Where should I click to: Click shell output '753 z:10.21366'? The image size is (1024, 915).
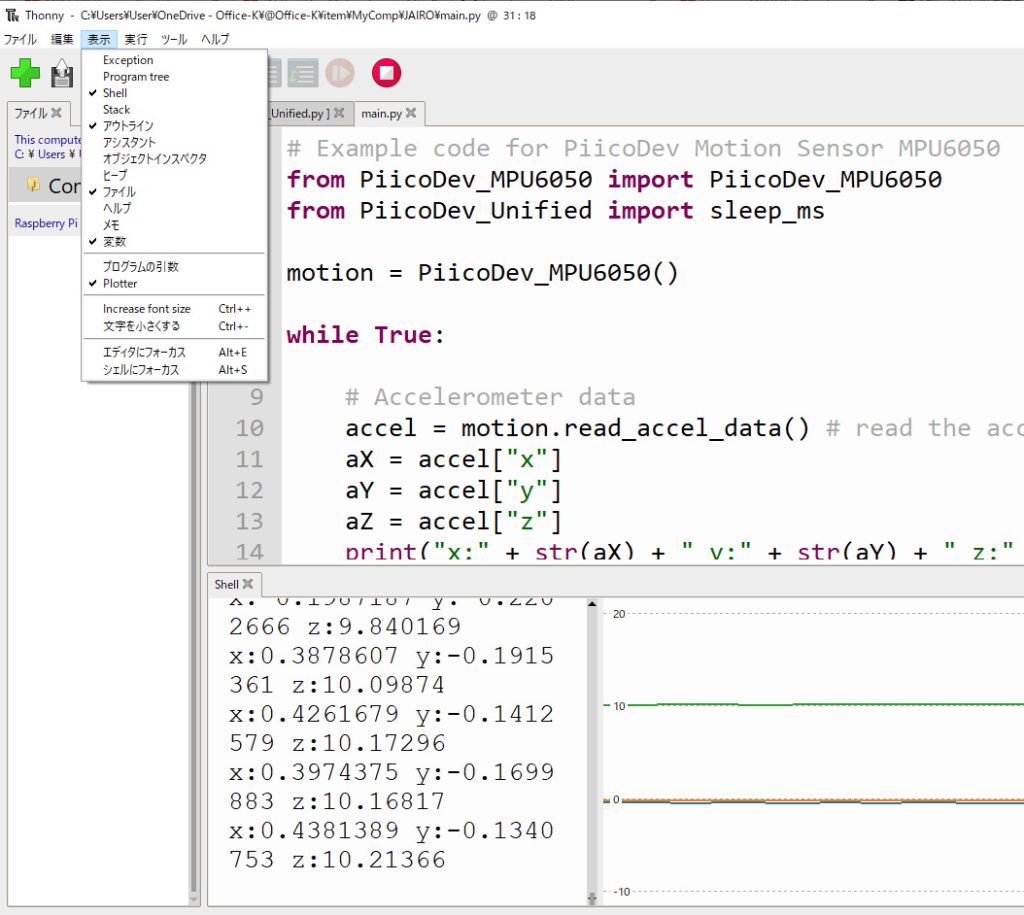[337, 859]
